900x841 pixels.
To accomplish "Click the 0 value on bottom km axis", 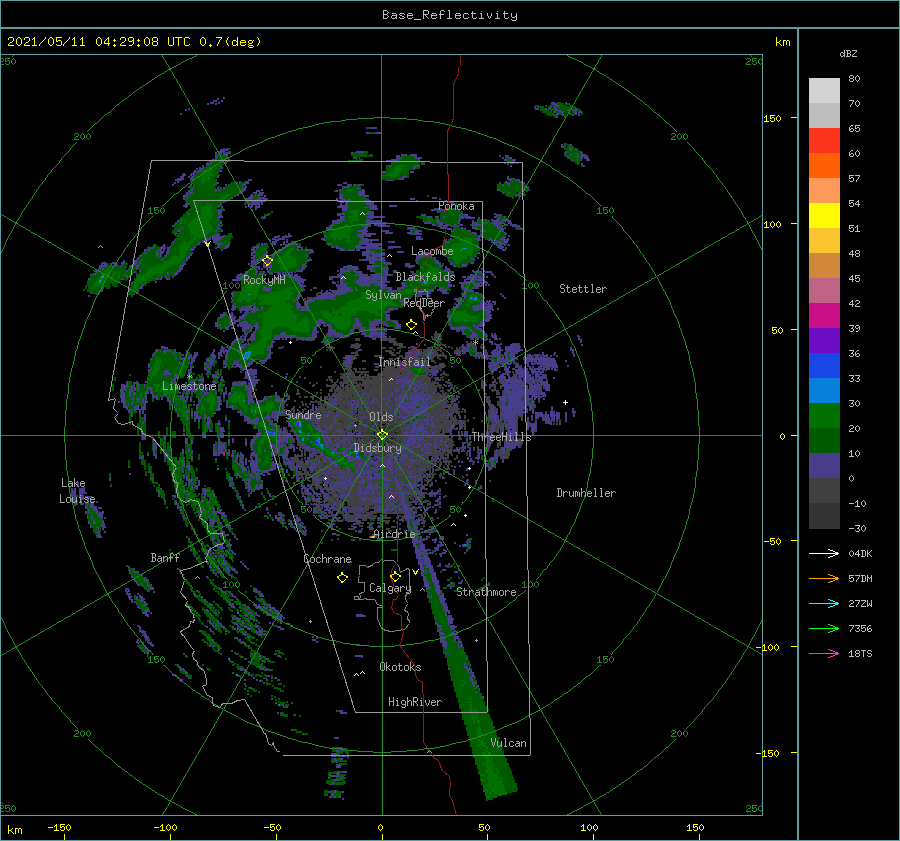I will pos(380,827).
